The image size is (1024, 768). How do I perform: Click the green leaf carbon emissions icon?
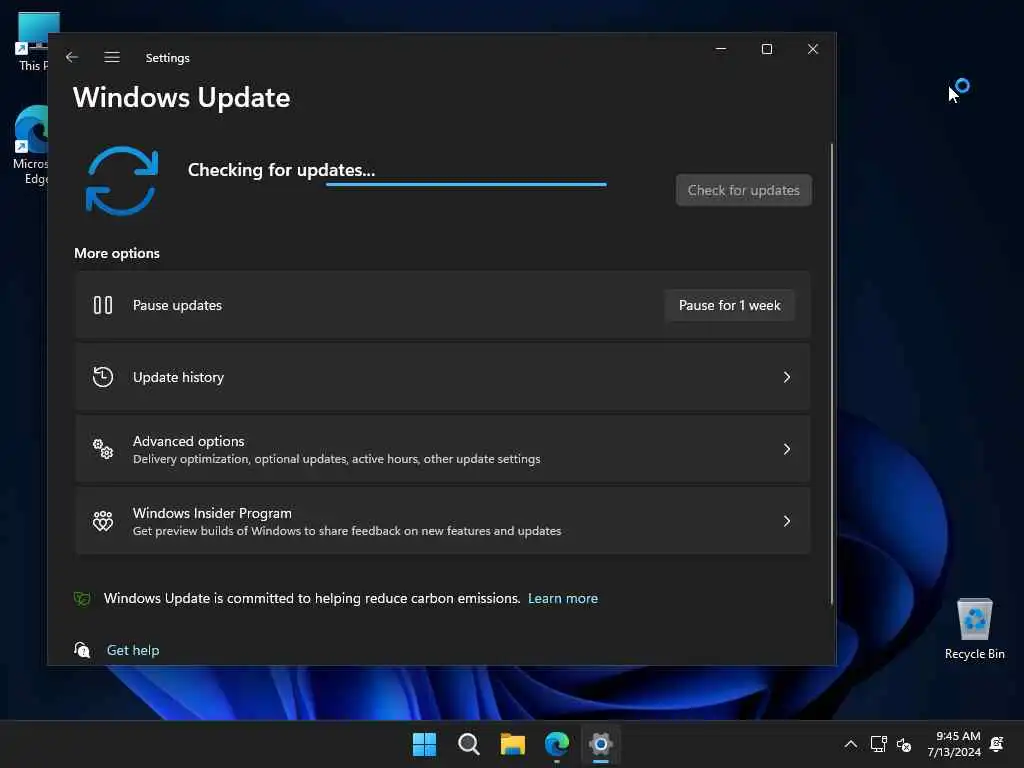82,598
